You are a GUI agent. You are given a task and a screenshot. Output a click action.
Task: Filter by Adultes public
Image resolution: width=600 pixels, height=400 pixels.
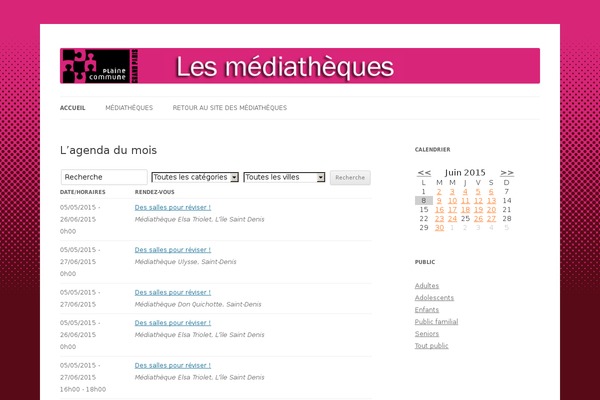point(427,286)
